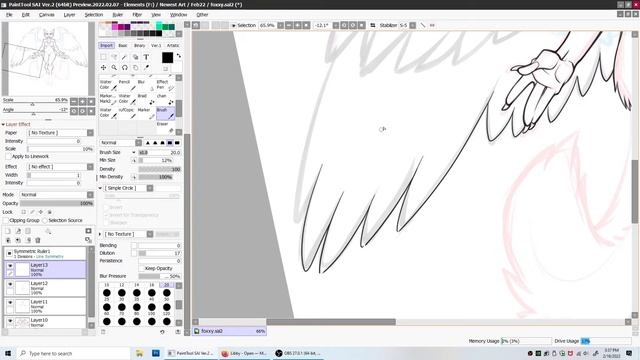640x360 pixels.
Task: Enable Selection Source radio option
Action: point(45,220)
